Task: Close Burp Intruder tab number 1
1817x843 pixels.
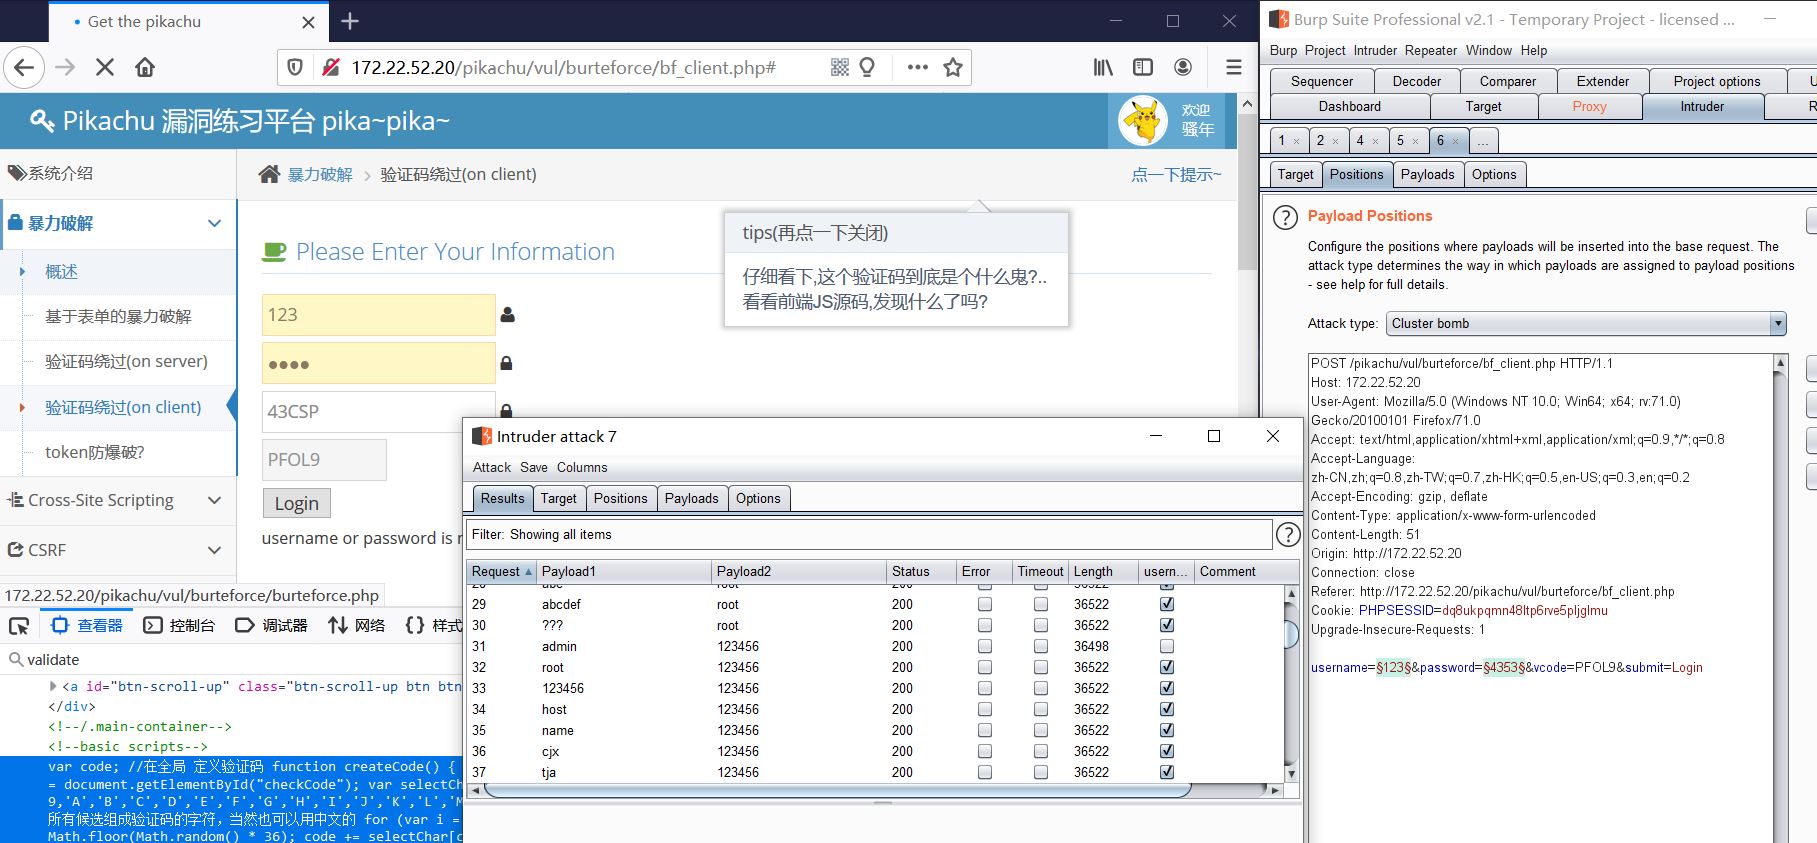Action: pos(1296,141)
